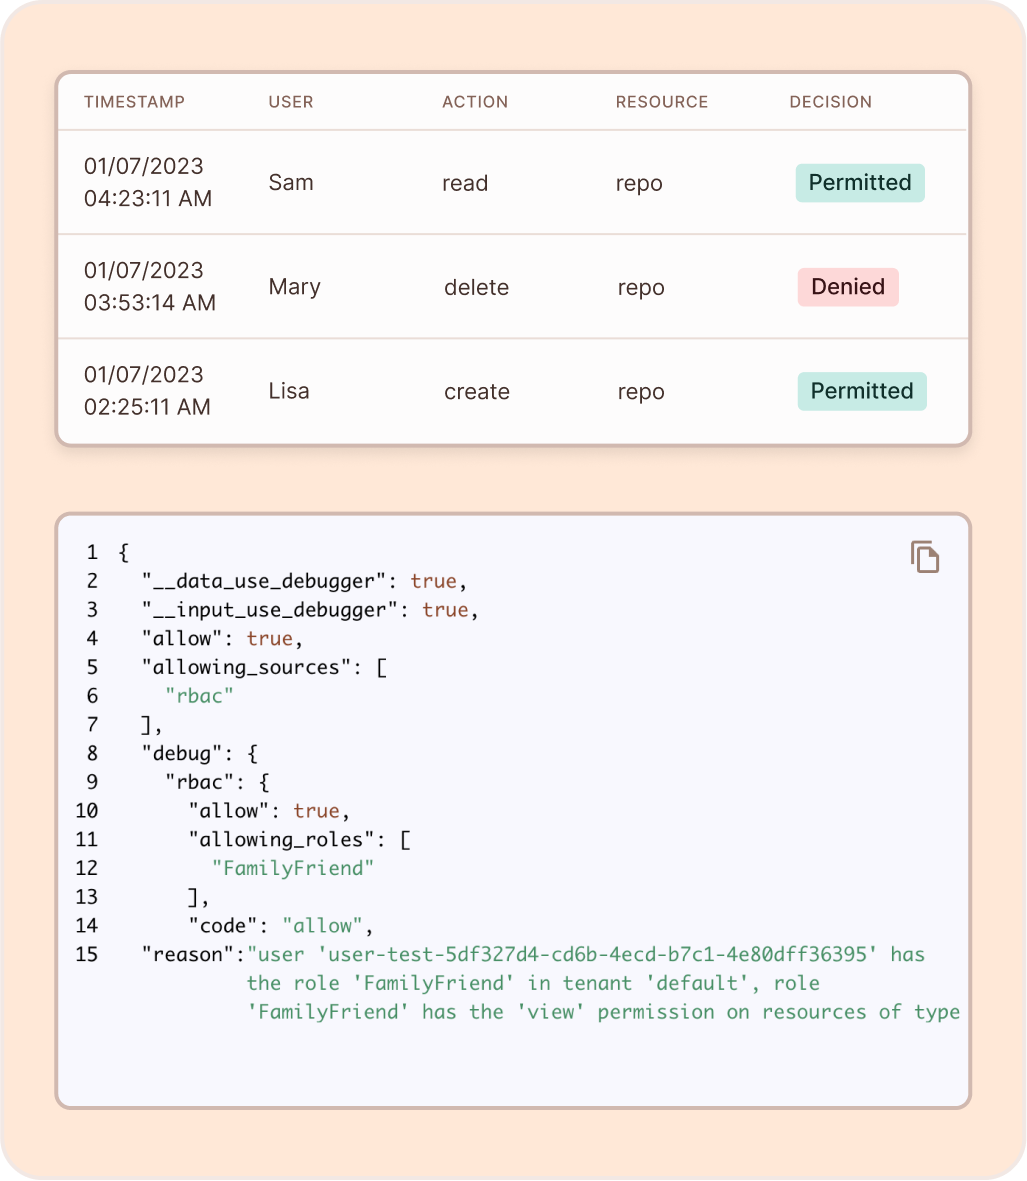Open the log entry for user Sam
The width and height of the screenshot is (1027, 1181).
tap(291, 183)
